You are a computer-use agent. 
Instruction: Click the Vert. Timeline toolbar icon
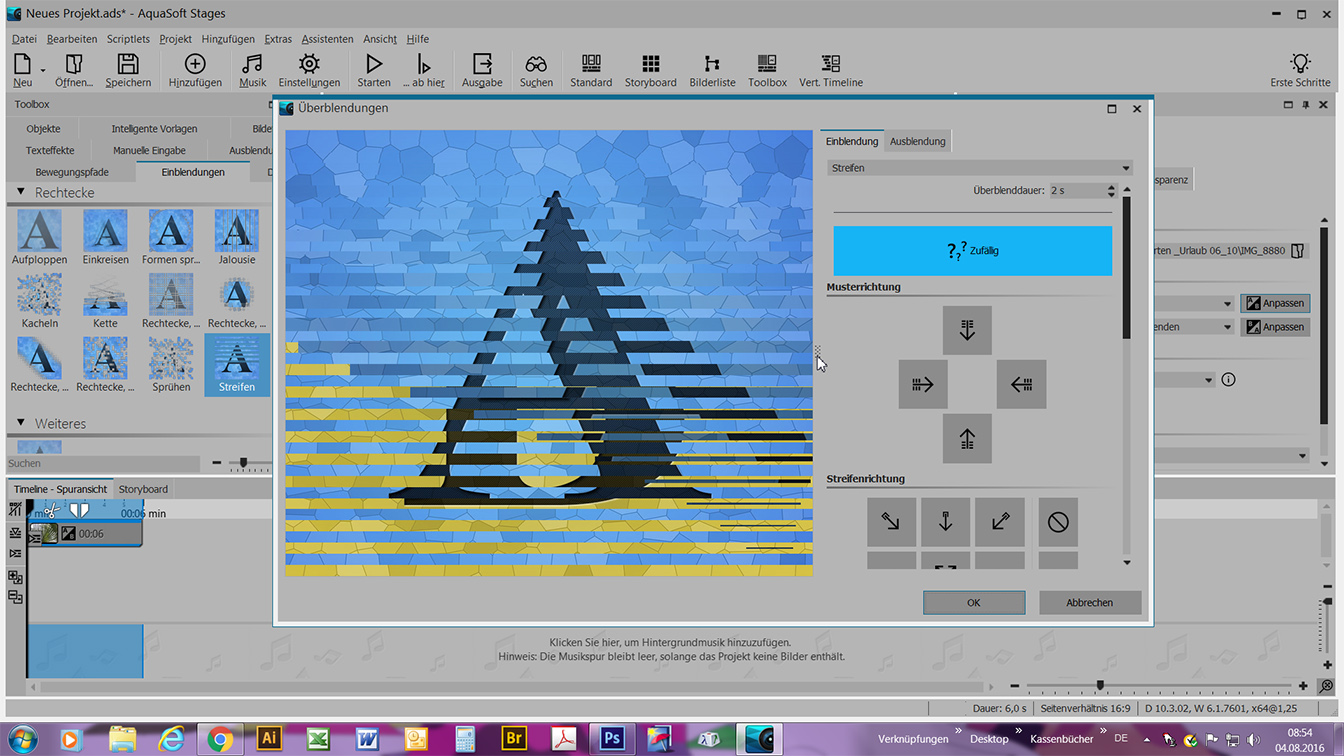[x=830, y=71]
